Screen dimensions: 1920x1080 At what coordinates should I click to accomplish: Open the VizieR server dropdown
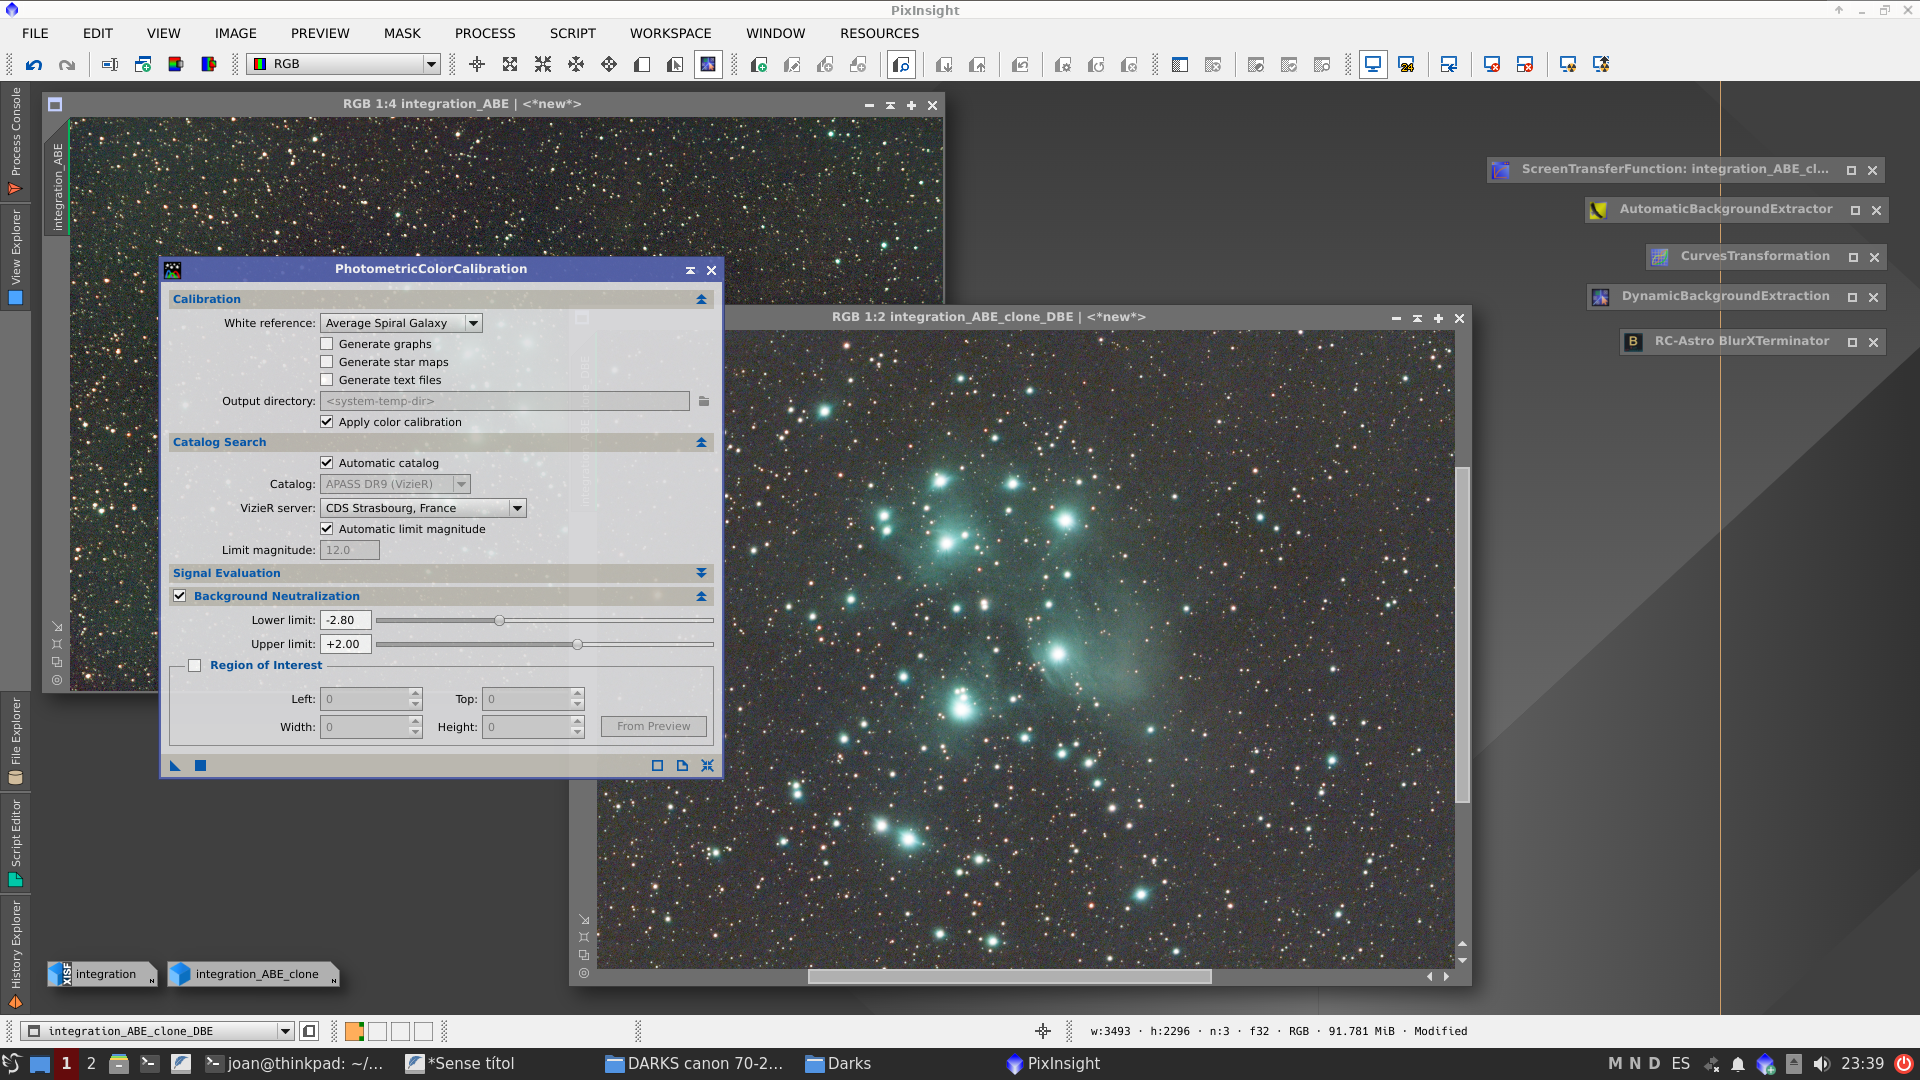click(x=517, y=507)
